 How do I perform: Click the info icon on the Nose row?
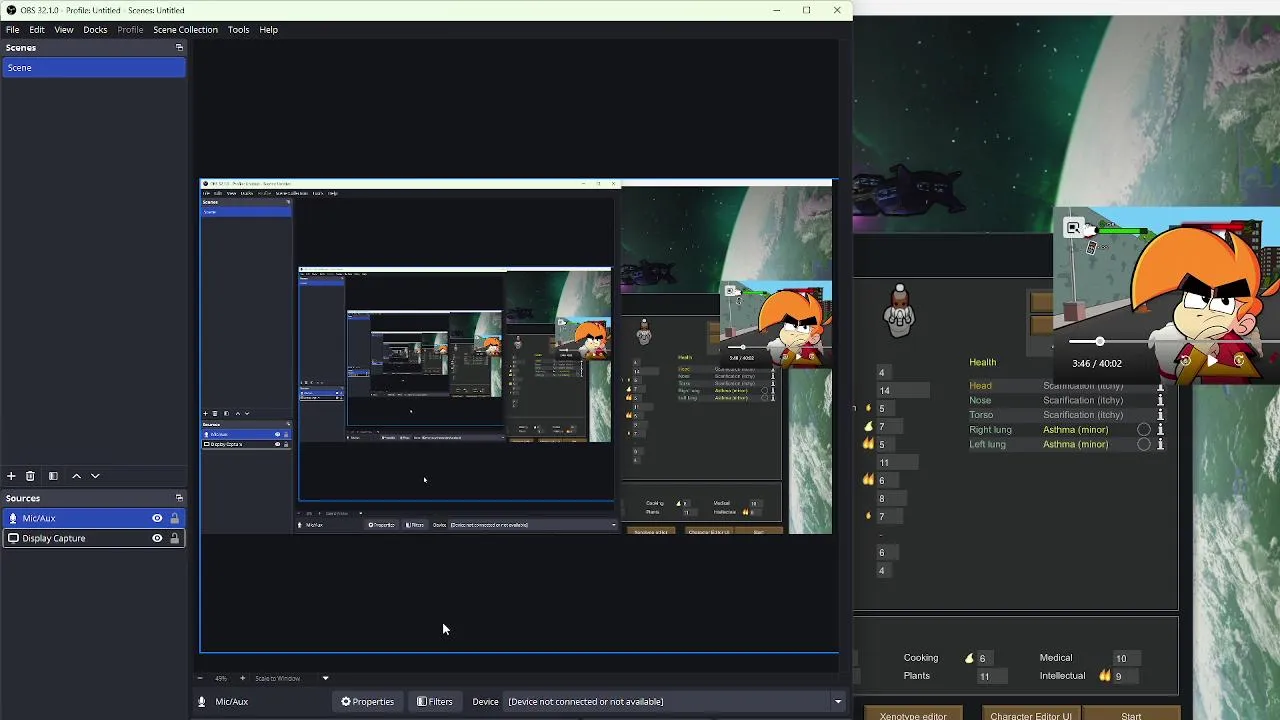point(1160,400)
